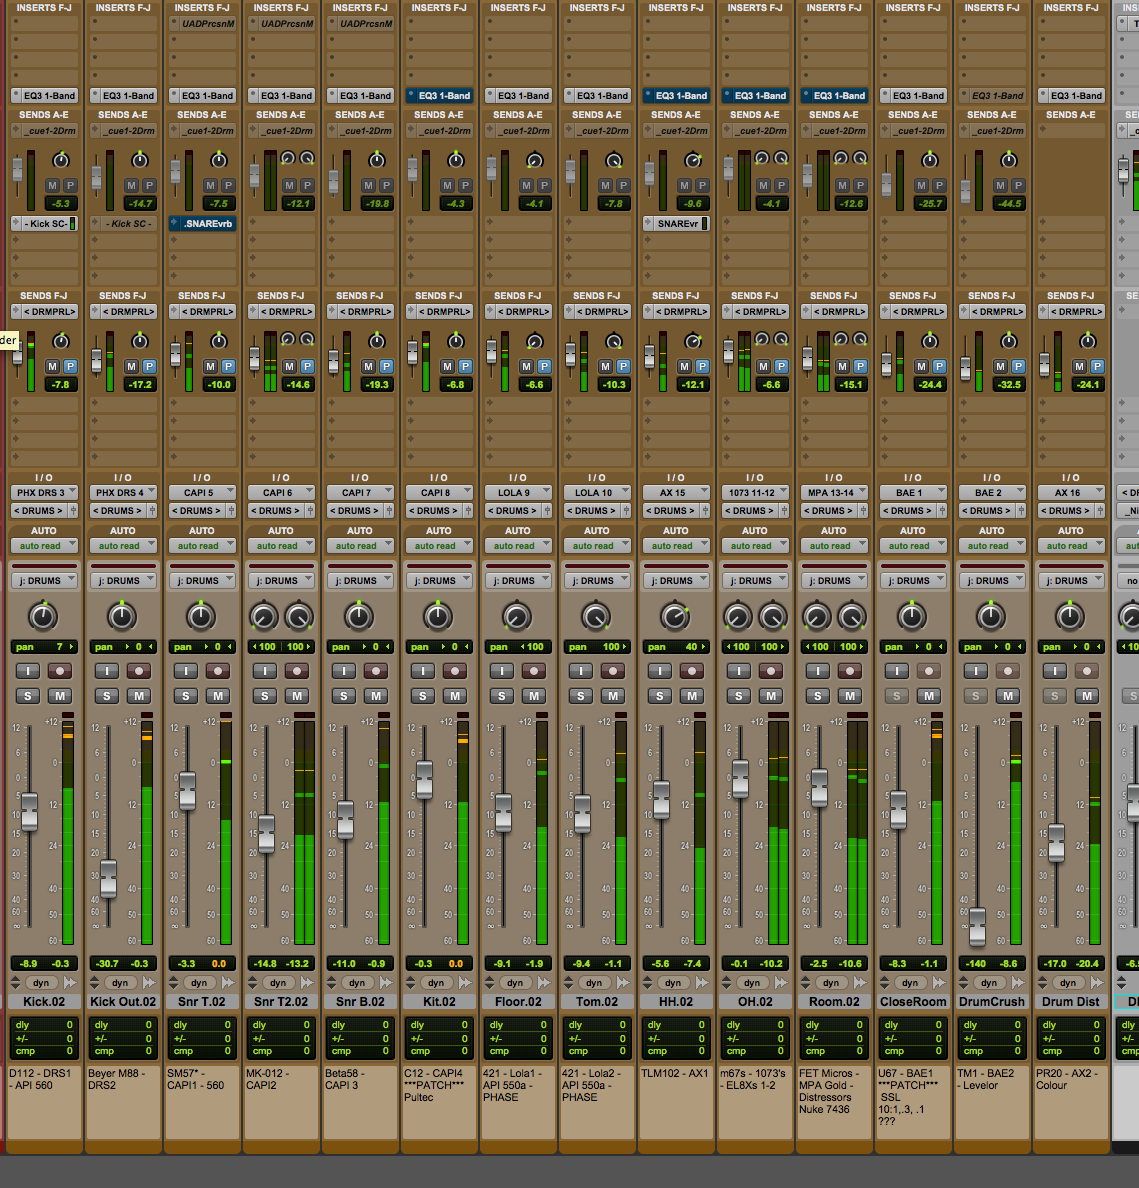Open PHX DRS 3 input selector on Kick.02

44,492
